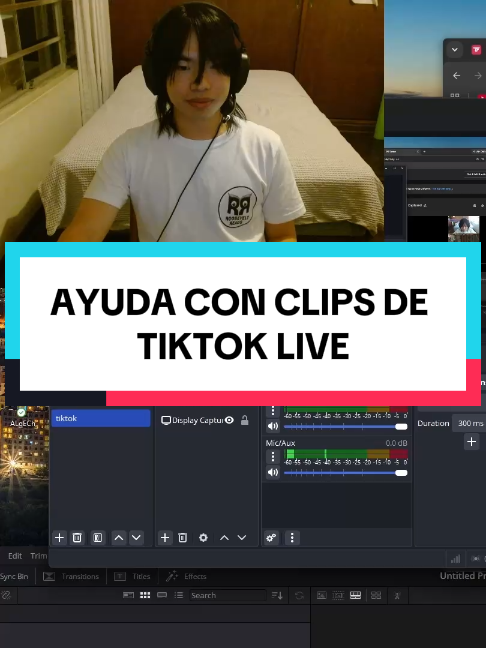This screenshot has height=648, width=486.
Task: Move the selected source up with the arrow
Action: coord(224,538)
